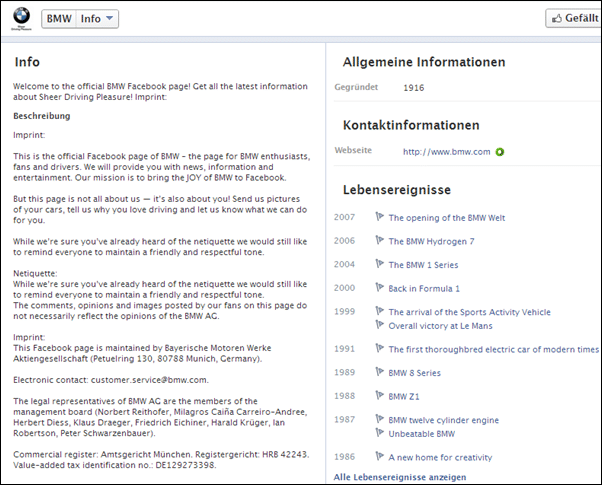The width and height of the screenshot is (602, 485).
Task: Click flag icon beside BMW Welt opening
Action: (379, 217)
